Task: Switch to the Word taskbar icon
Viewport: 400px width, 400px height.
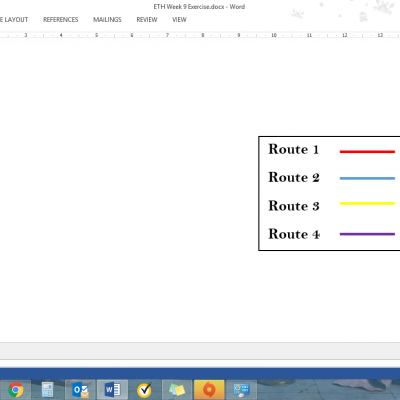Action: 112,389
